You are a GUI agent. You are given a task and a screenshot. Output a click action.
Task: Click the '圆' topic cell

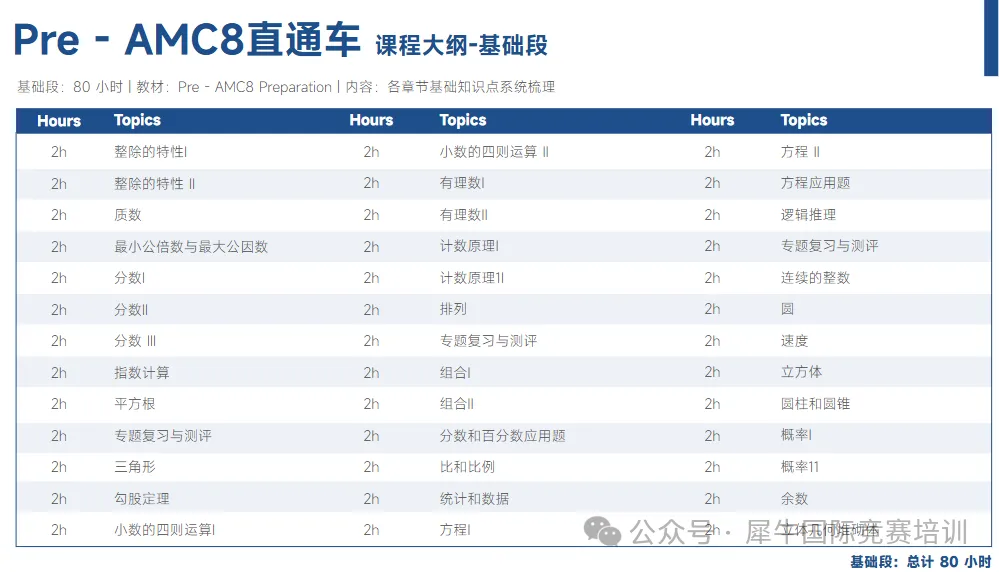(787, 309)
